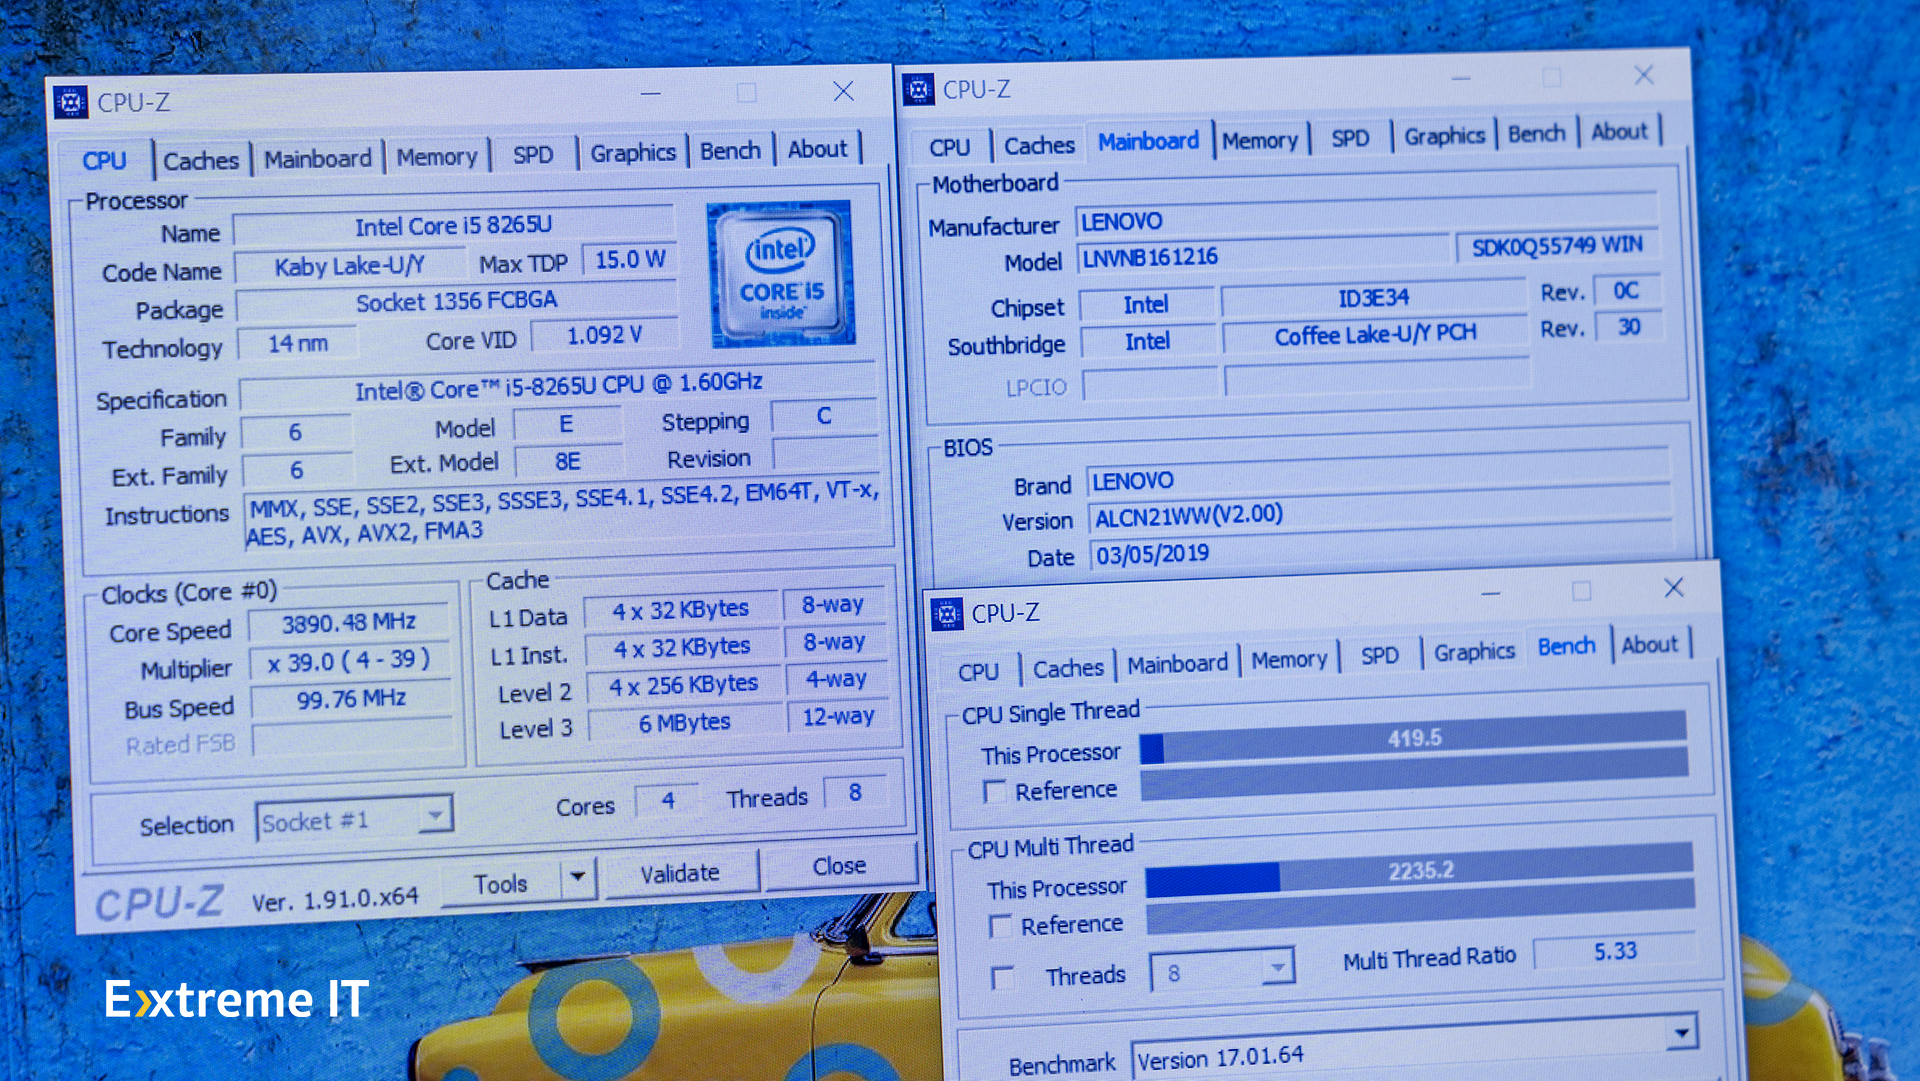Screen dimensions: 1920x1081
Task: Open Graphics tab in CPU window
Action: 633,152
